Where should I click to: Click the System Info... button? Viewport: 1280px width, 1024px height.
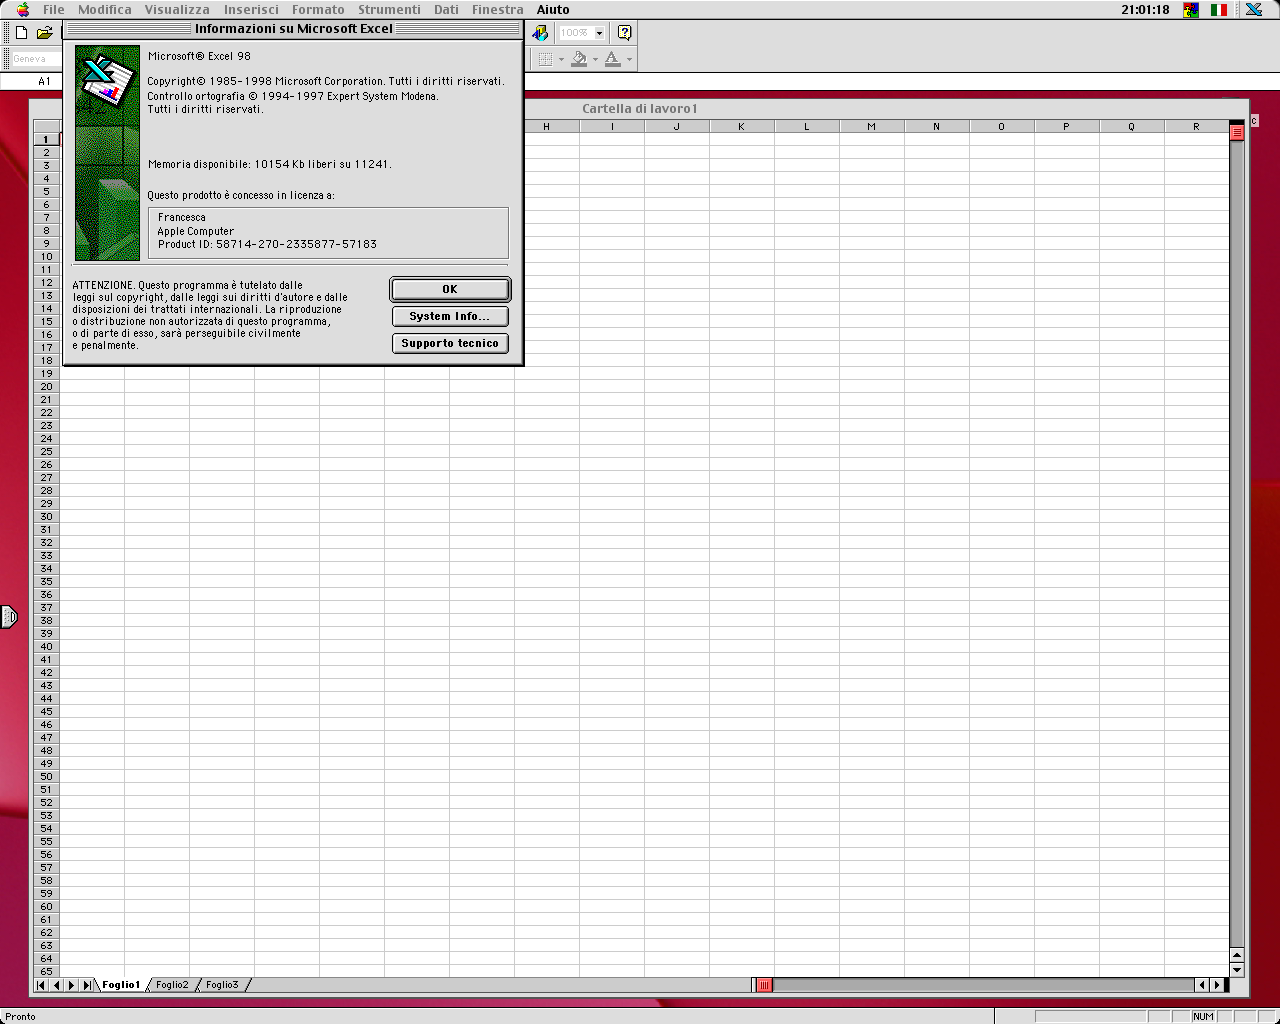click(450, 316)
